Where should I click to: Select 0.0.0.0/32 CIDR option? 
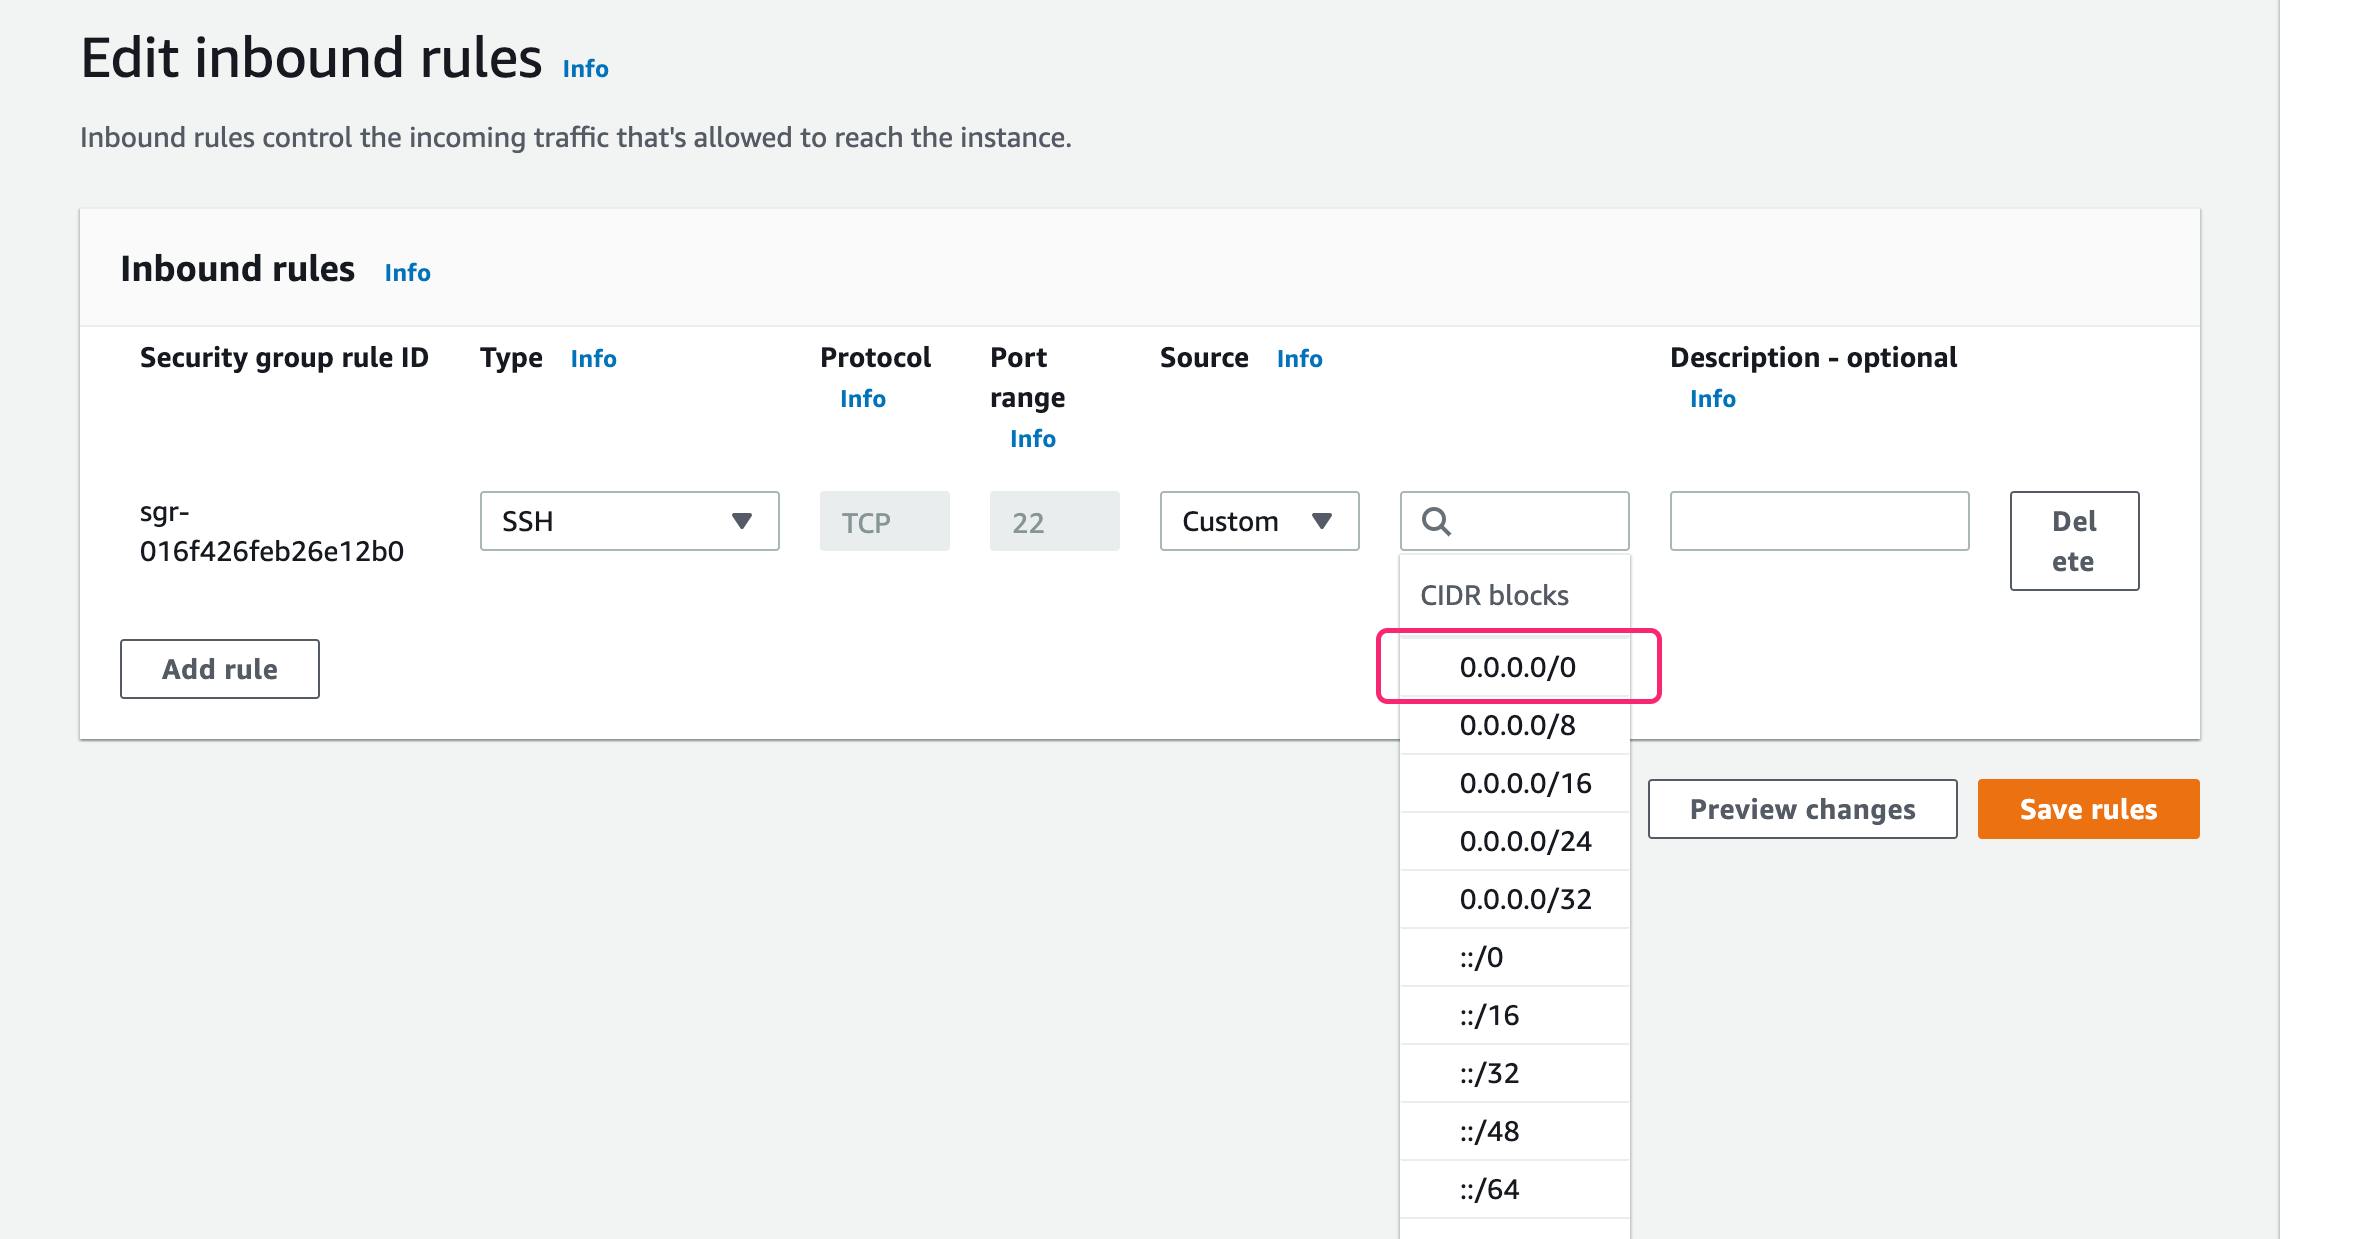pos(1522,898)
